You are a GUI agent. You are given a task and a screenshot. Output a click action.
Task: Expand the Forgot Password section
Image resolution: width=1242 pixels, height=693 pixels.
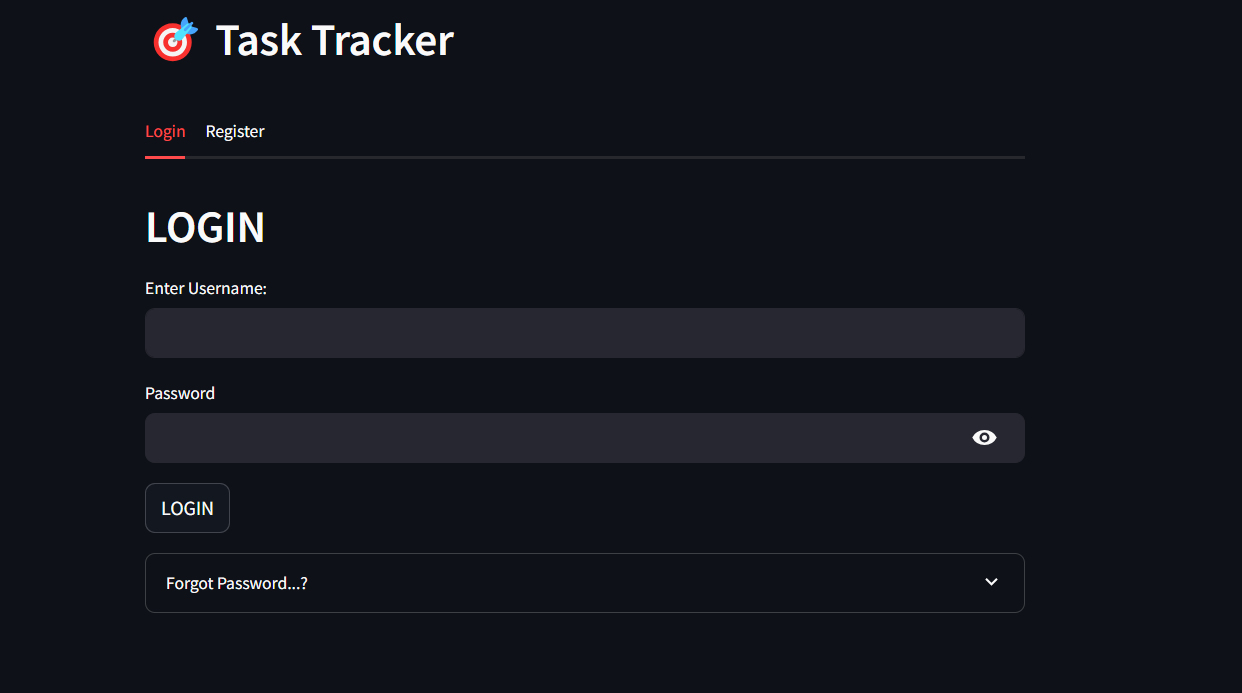pos(584,583)
